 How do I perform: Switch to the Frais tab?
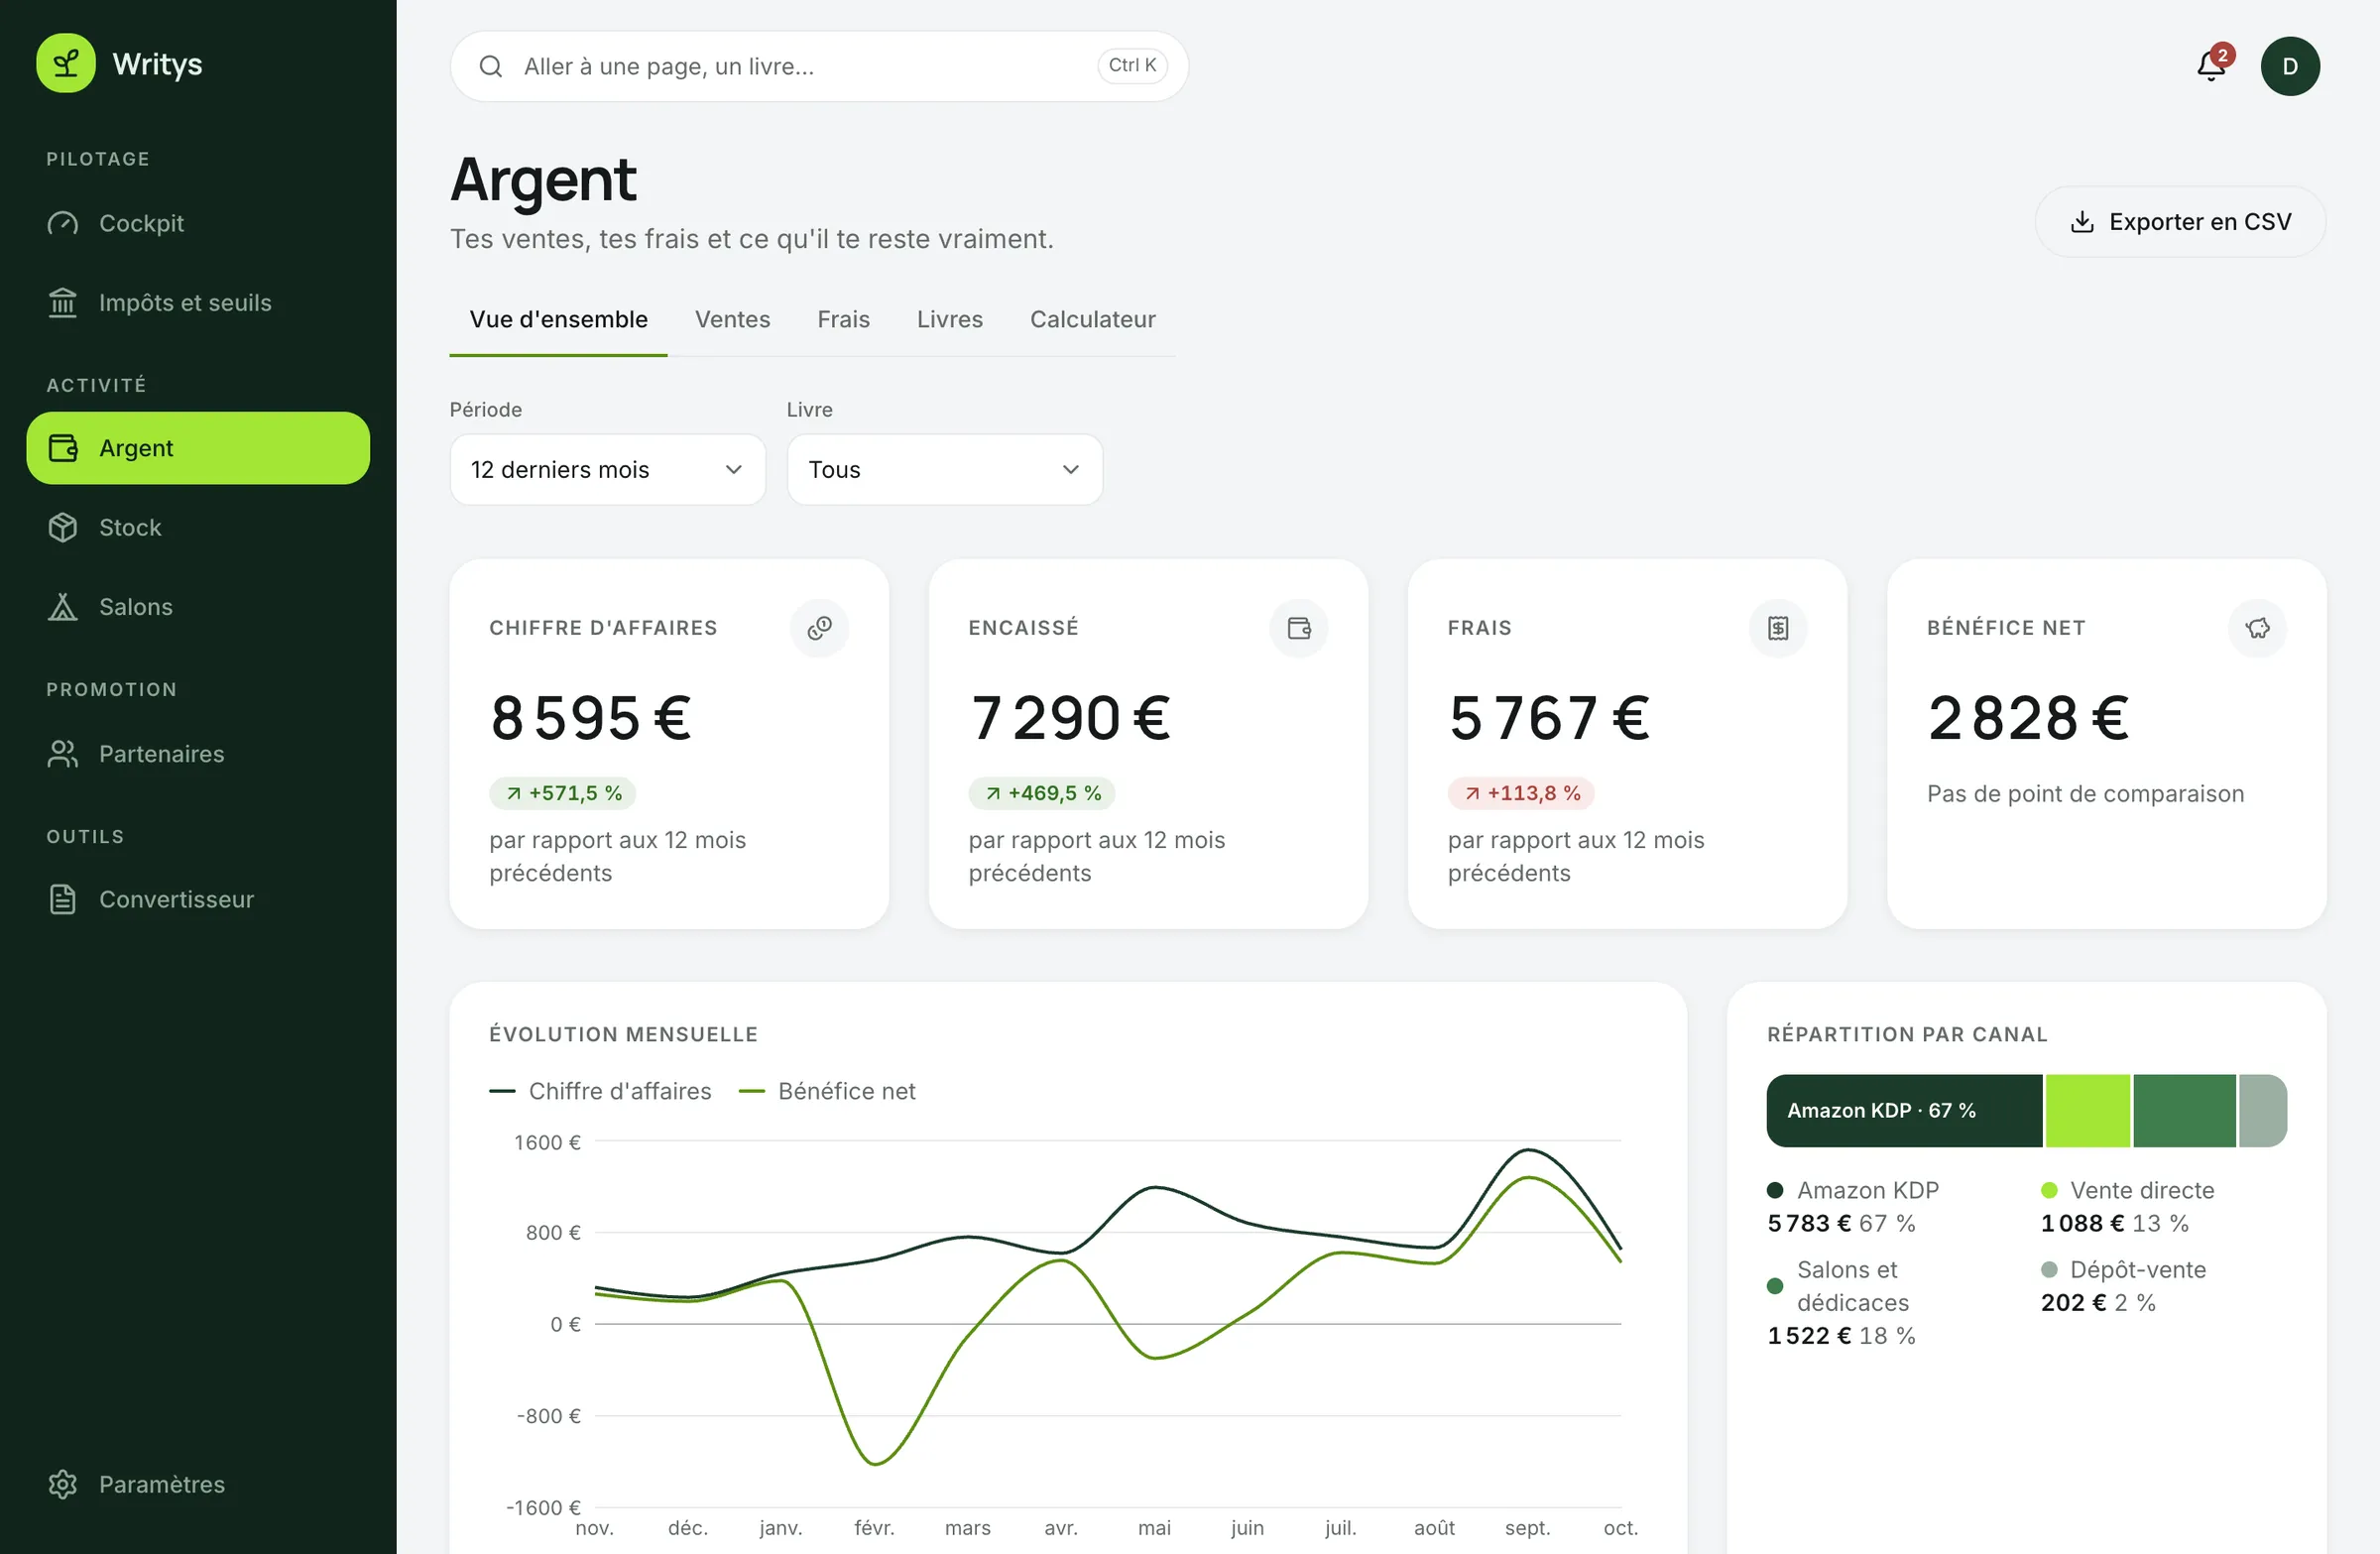pyautogui.click(x=843, y=319)
